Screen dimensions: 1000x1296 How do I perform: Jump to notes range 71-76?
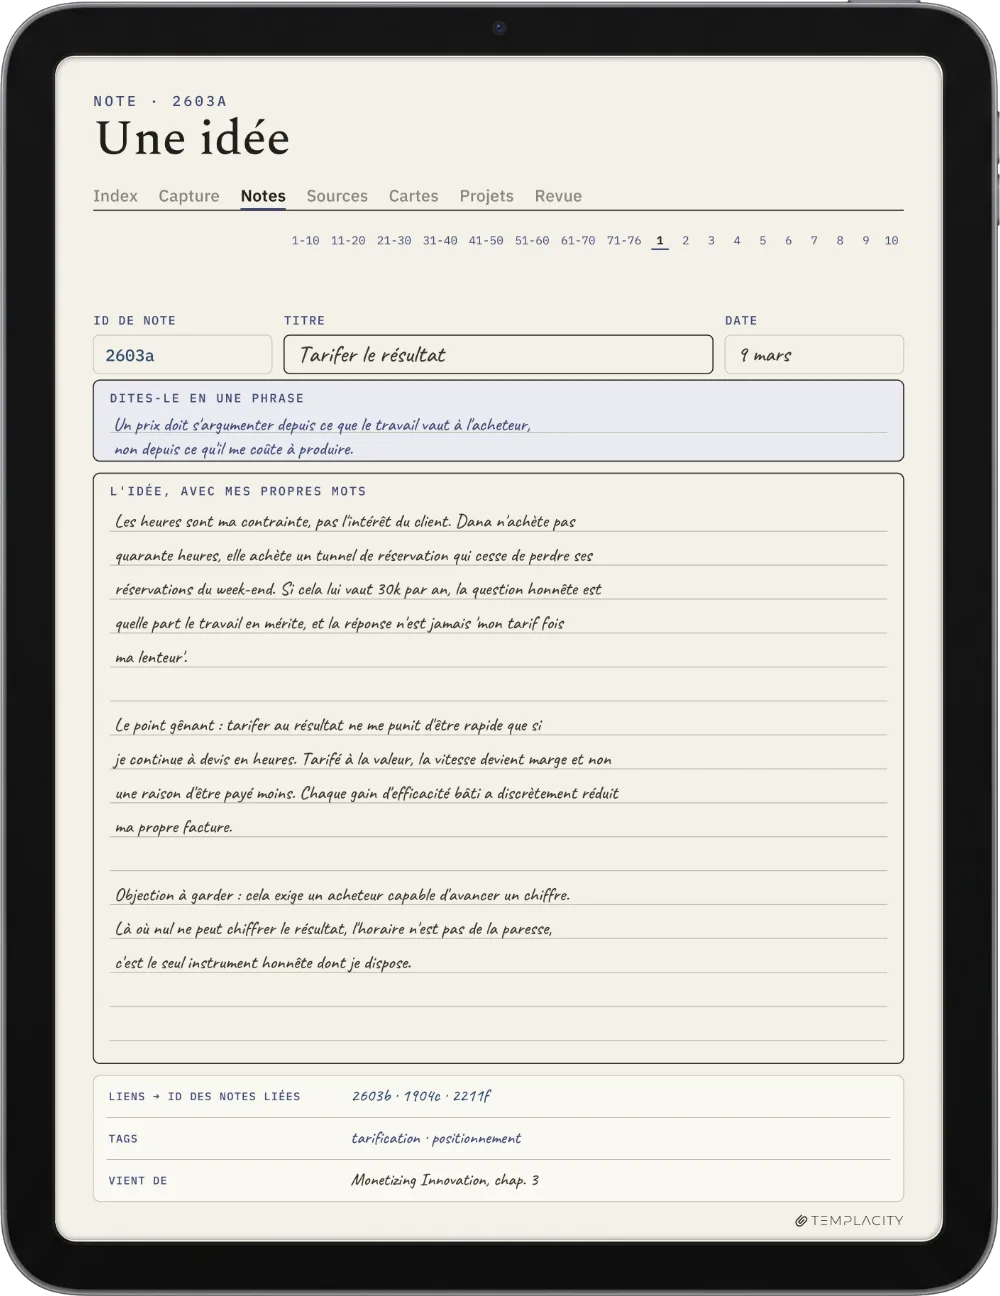point(624,241)
